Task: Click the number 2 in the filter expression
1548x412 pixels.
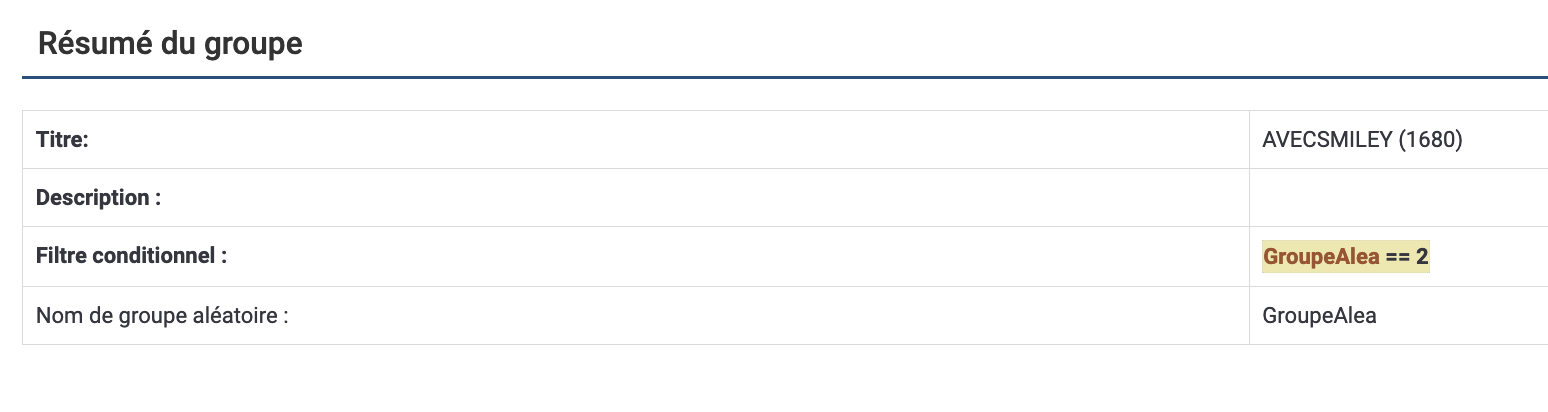Action: click(x=1422, y=257)
